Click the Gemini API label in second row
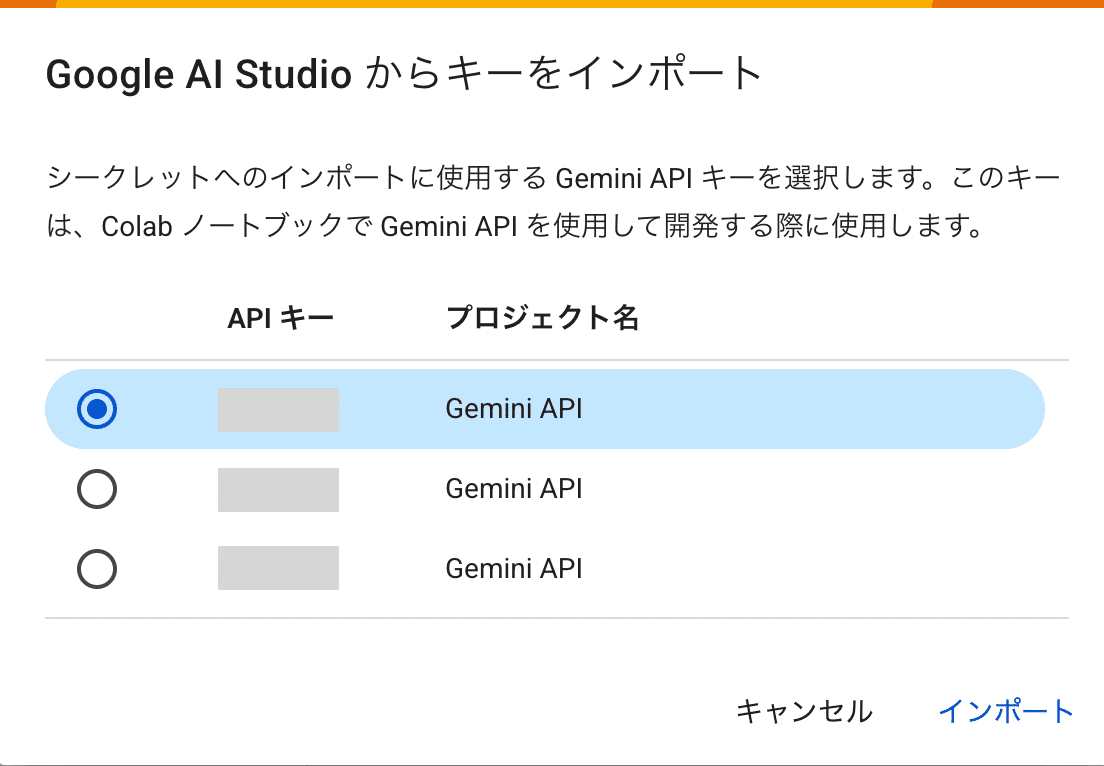Image resolution: width=1104 pixels, height=766 pixels. (513, 489)
